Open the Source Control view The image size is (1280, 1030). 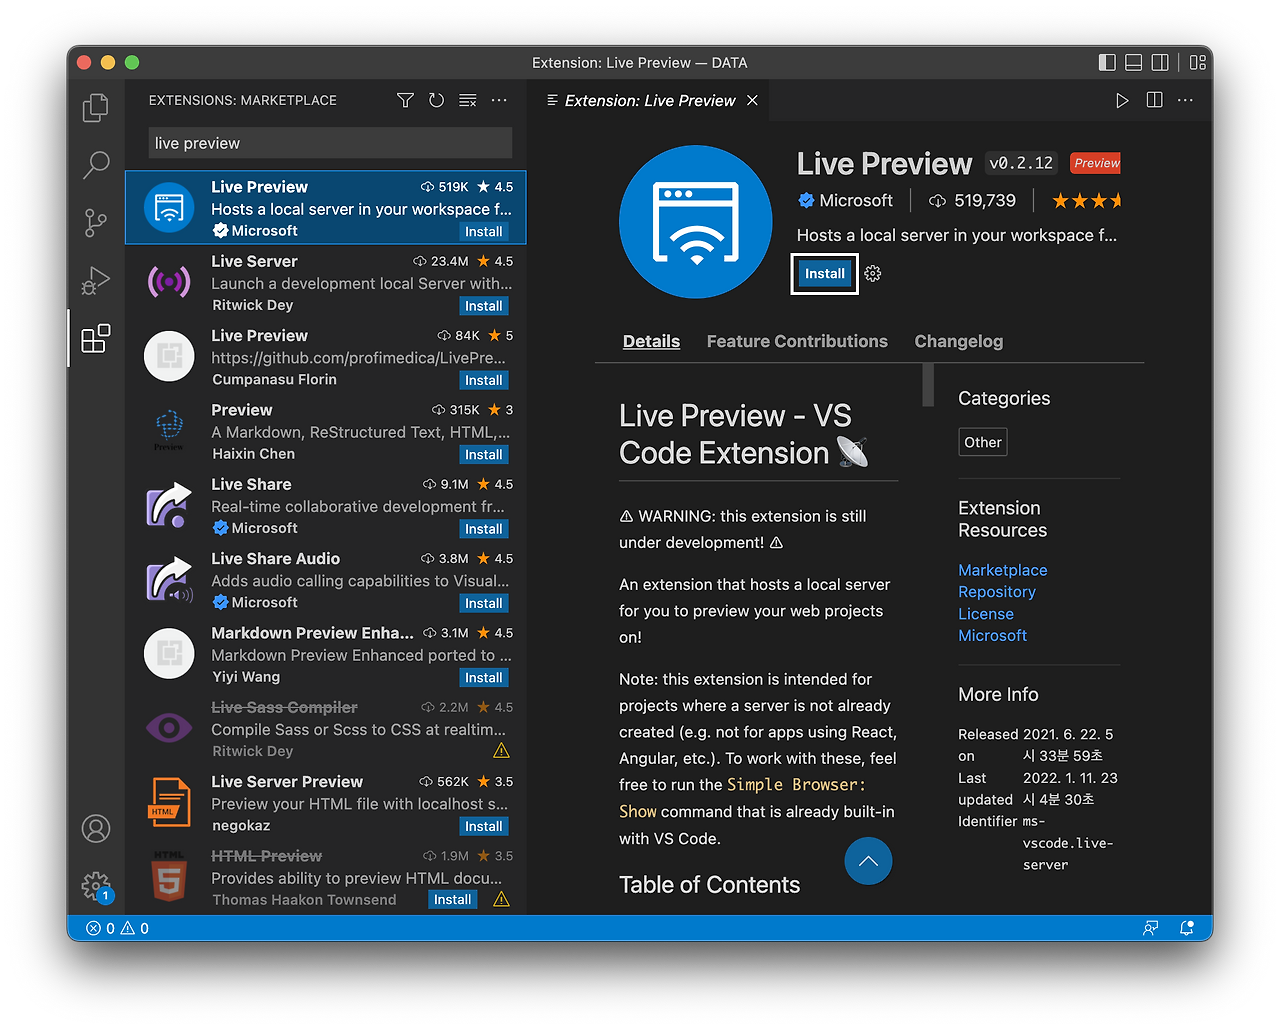[95, 223]
